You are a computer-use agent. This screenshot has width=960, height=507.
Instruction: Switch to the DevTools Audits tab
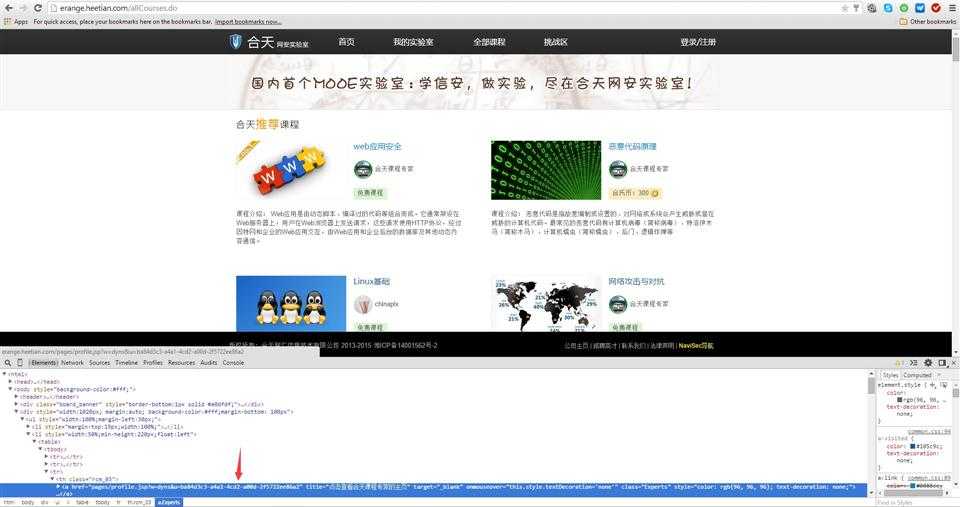tap(209, 362)
